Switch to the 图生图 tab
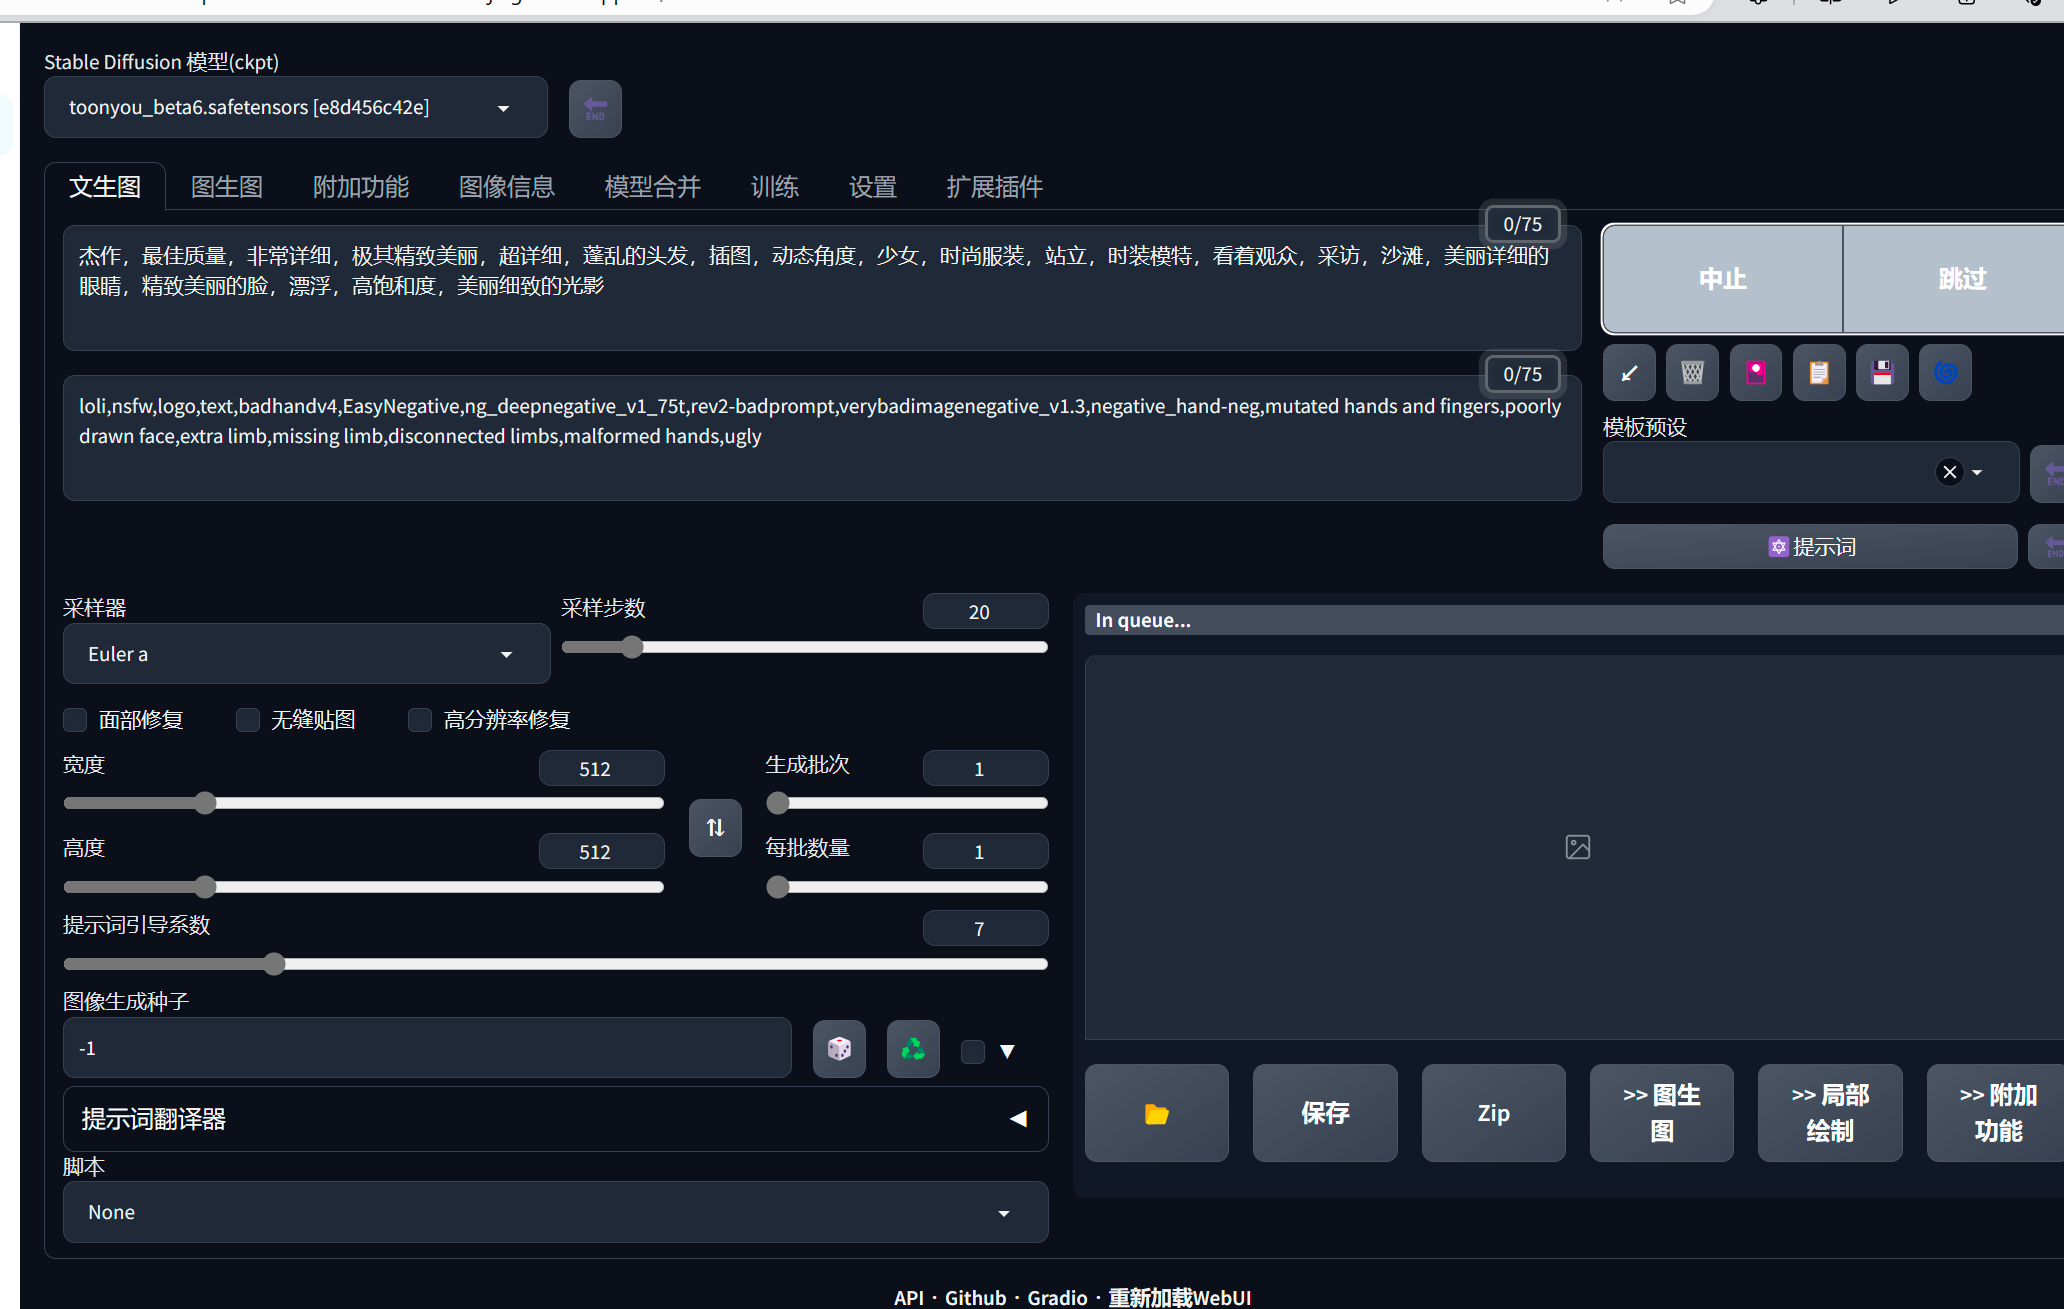Image resolution: width=2064 pixels, height=1309 pixels. tap(227, 187)
